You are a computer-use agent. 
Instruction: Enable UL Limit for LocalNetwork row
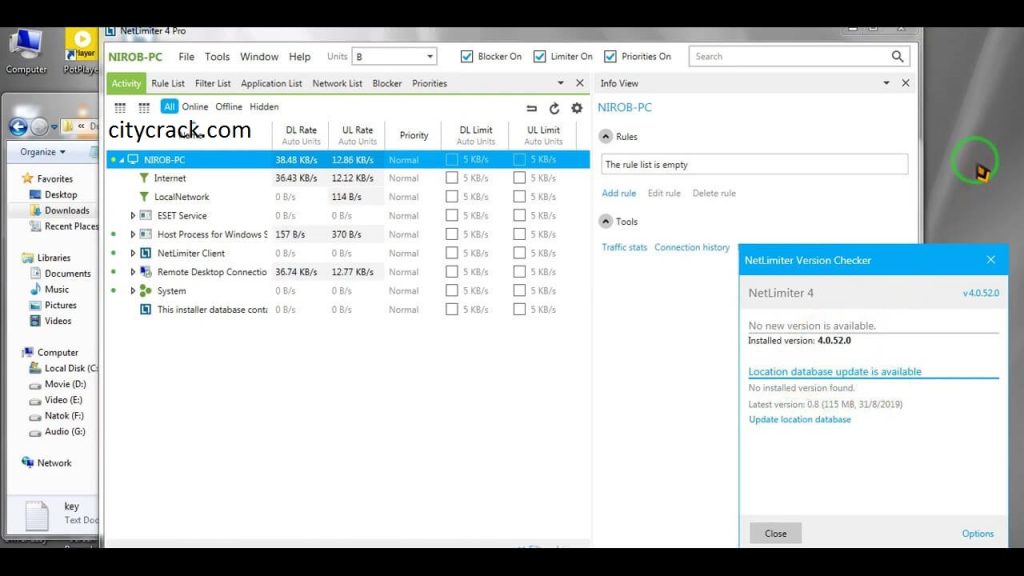[x=519, y=197]
